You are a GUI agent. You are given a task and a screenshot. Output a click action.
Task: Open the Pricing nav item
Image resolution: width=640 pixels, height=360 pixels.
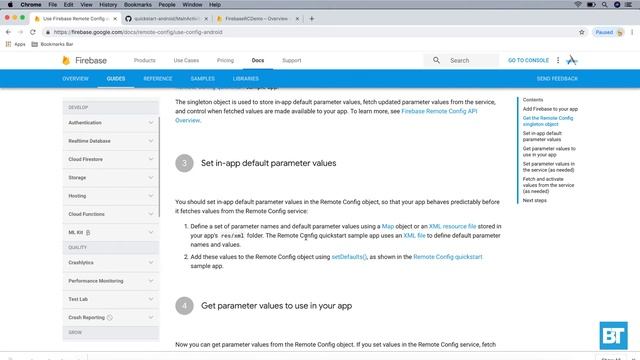click(x=225, y=60)
